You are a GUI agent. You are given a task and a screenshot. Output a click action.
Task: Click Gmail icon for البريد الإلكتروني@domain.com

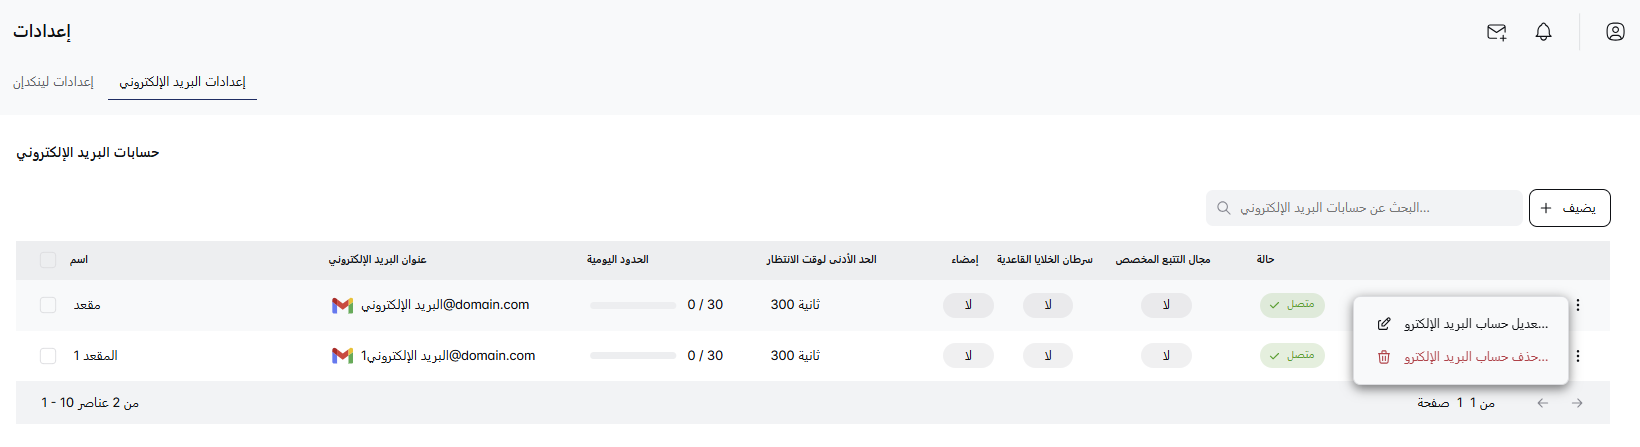click(x=342, y=305)
